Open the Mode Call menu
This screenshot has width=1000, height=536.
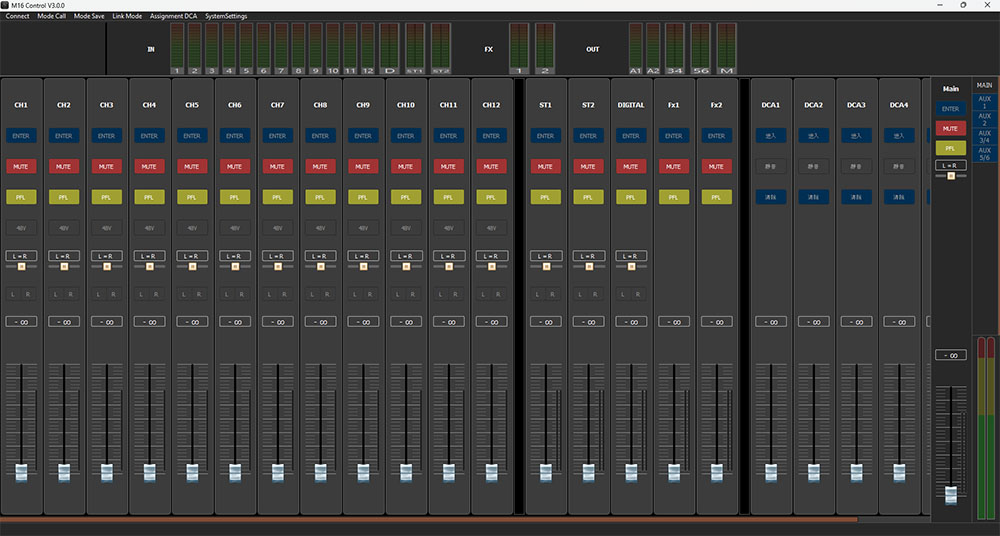point(52,16)
